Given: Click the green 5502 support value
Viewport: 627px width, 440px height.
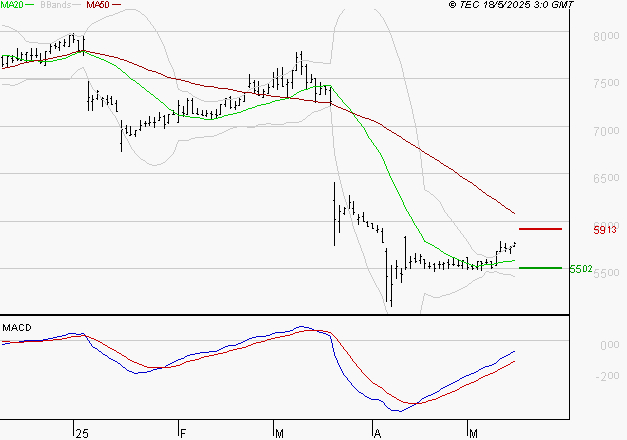Looking at the screenshot, I should 581,269.
